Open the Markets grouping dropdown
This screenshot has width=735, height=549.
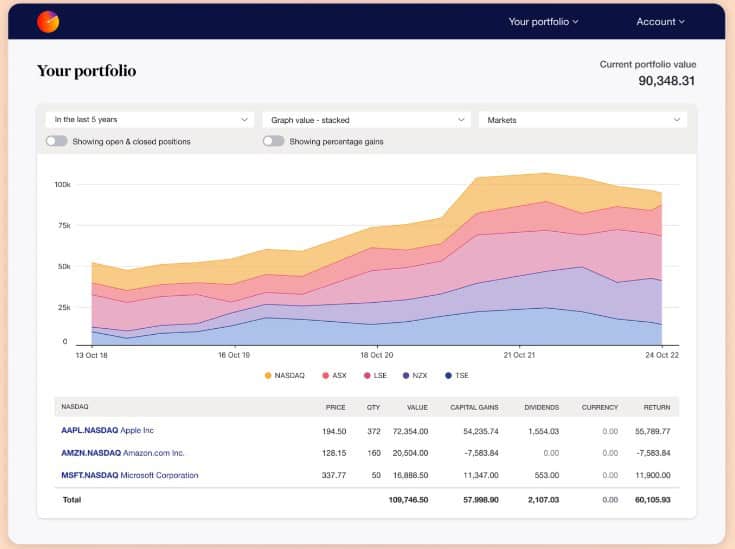pos(583,120)
